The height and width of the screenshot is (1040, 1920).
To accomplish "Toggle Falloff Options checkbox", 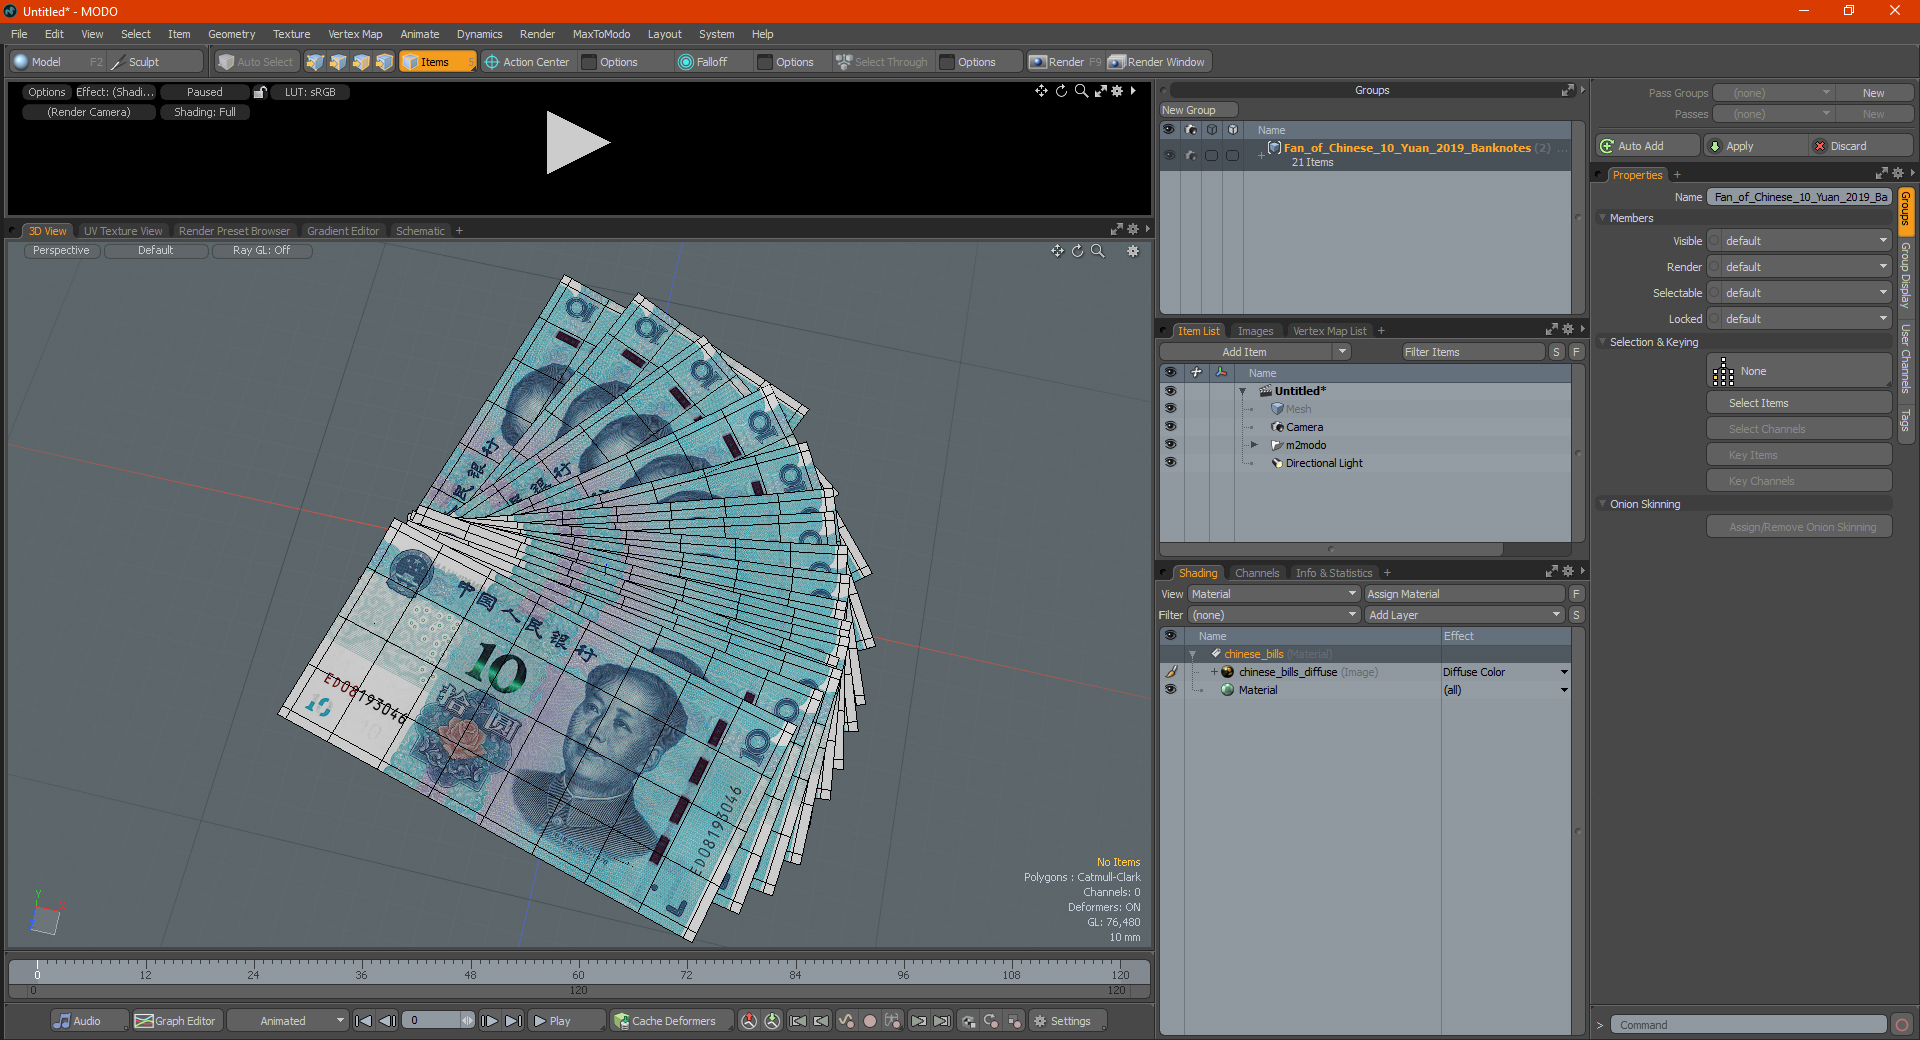I will pyautogui.click(x=765, y=62).
